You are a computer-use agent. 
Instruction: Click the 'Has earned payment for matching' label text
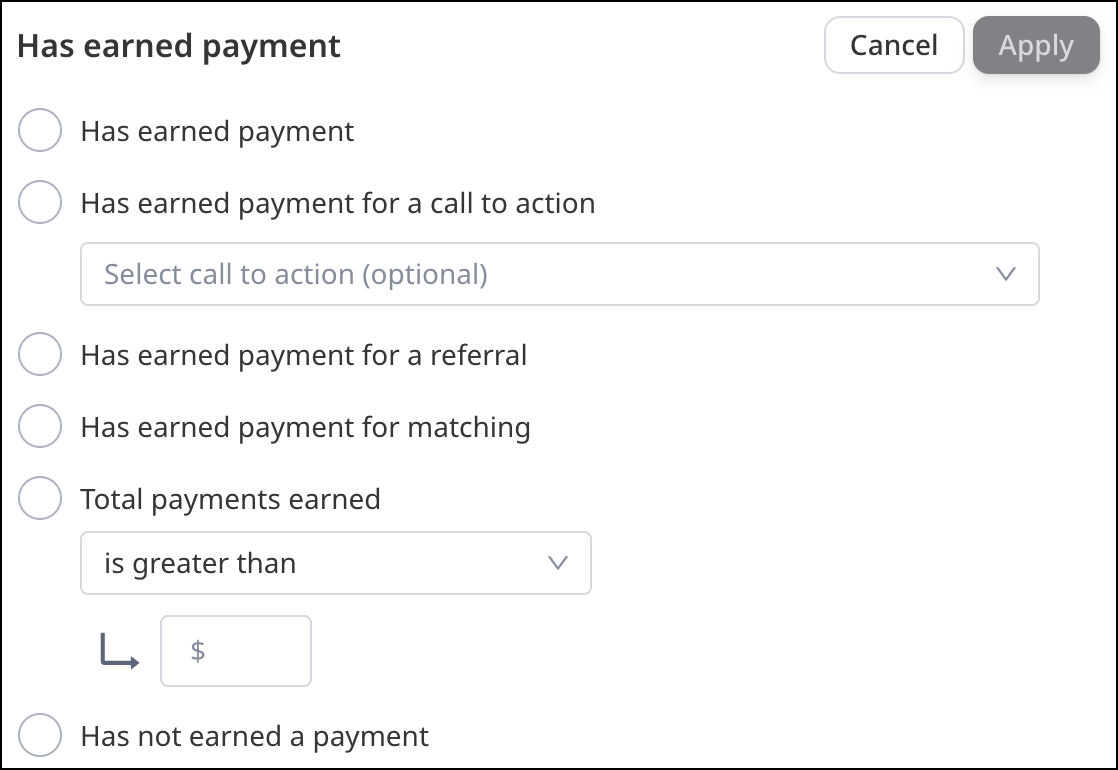pos(305,427)
